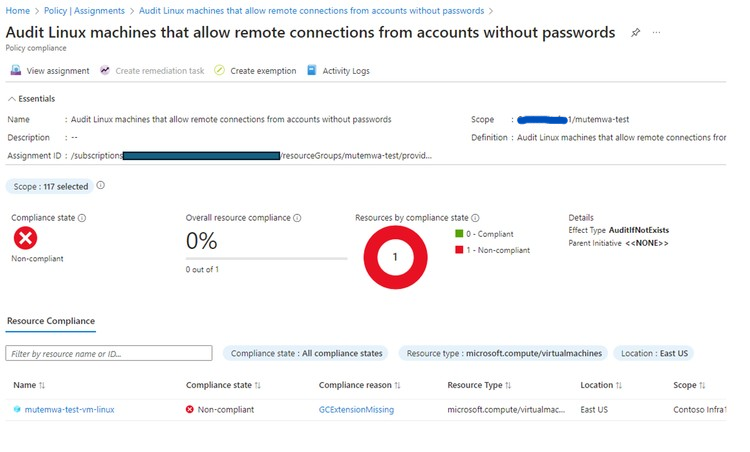This screenshot has height=452, width=750.
Task: Click the info icon beside Scope selector
Action: pyautogui.click(x=100, y=185)
